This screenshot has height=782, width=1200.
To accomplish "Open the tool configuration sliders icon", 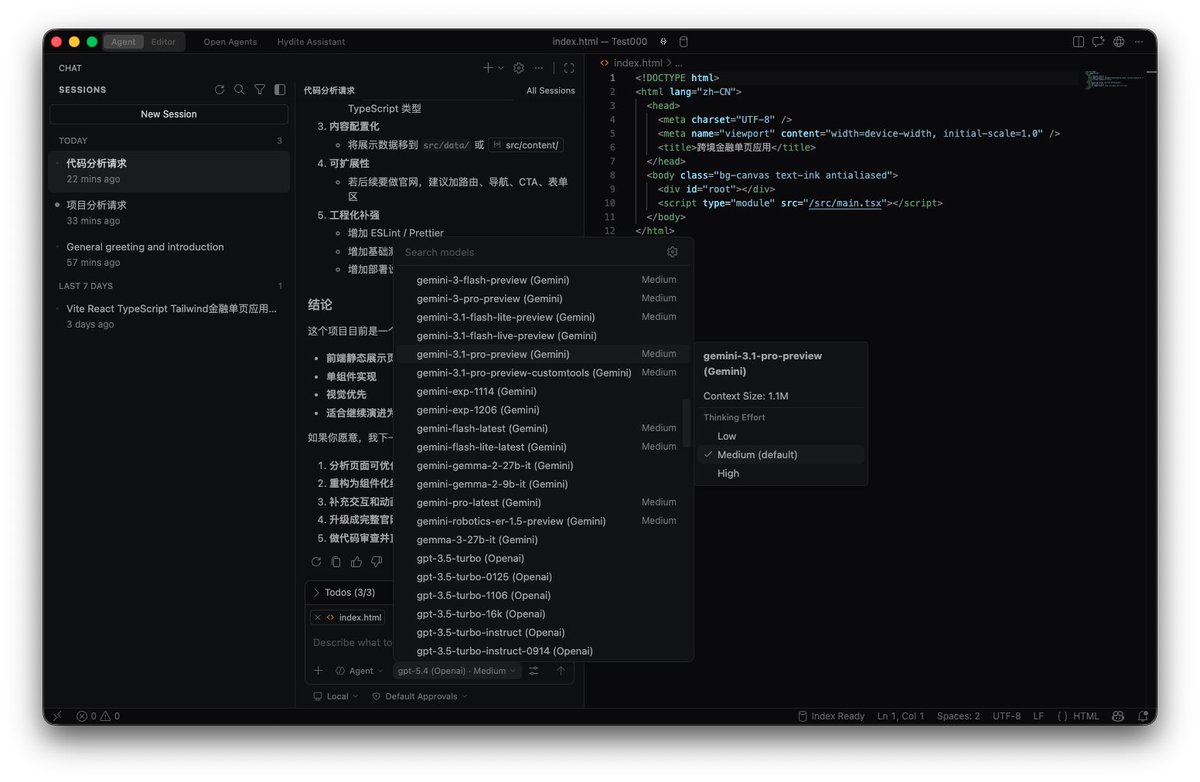I will coord(534,671).
